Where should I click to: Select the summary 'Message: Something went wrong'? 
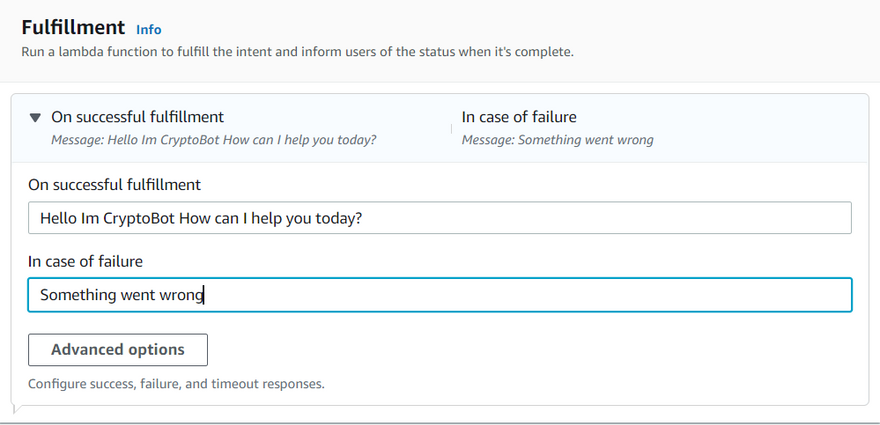pos(557,140)
